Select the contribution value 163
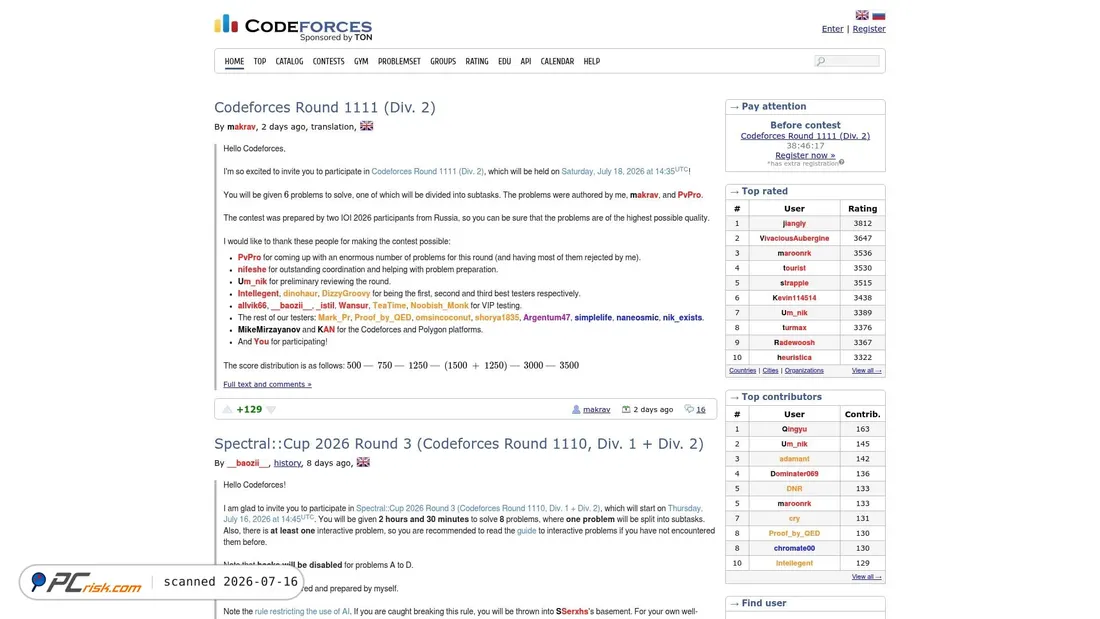Screen dimensions: 1100x619 tap(862, 429)
